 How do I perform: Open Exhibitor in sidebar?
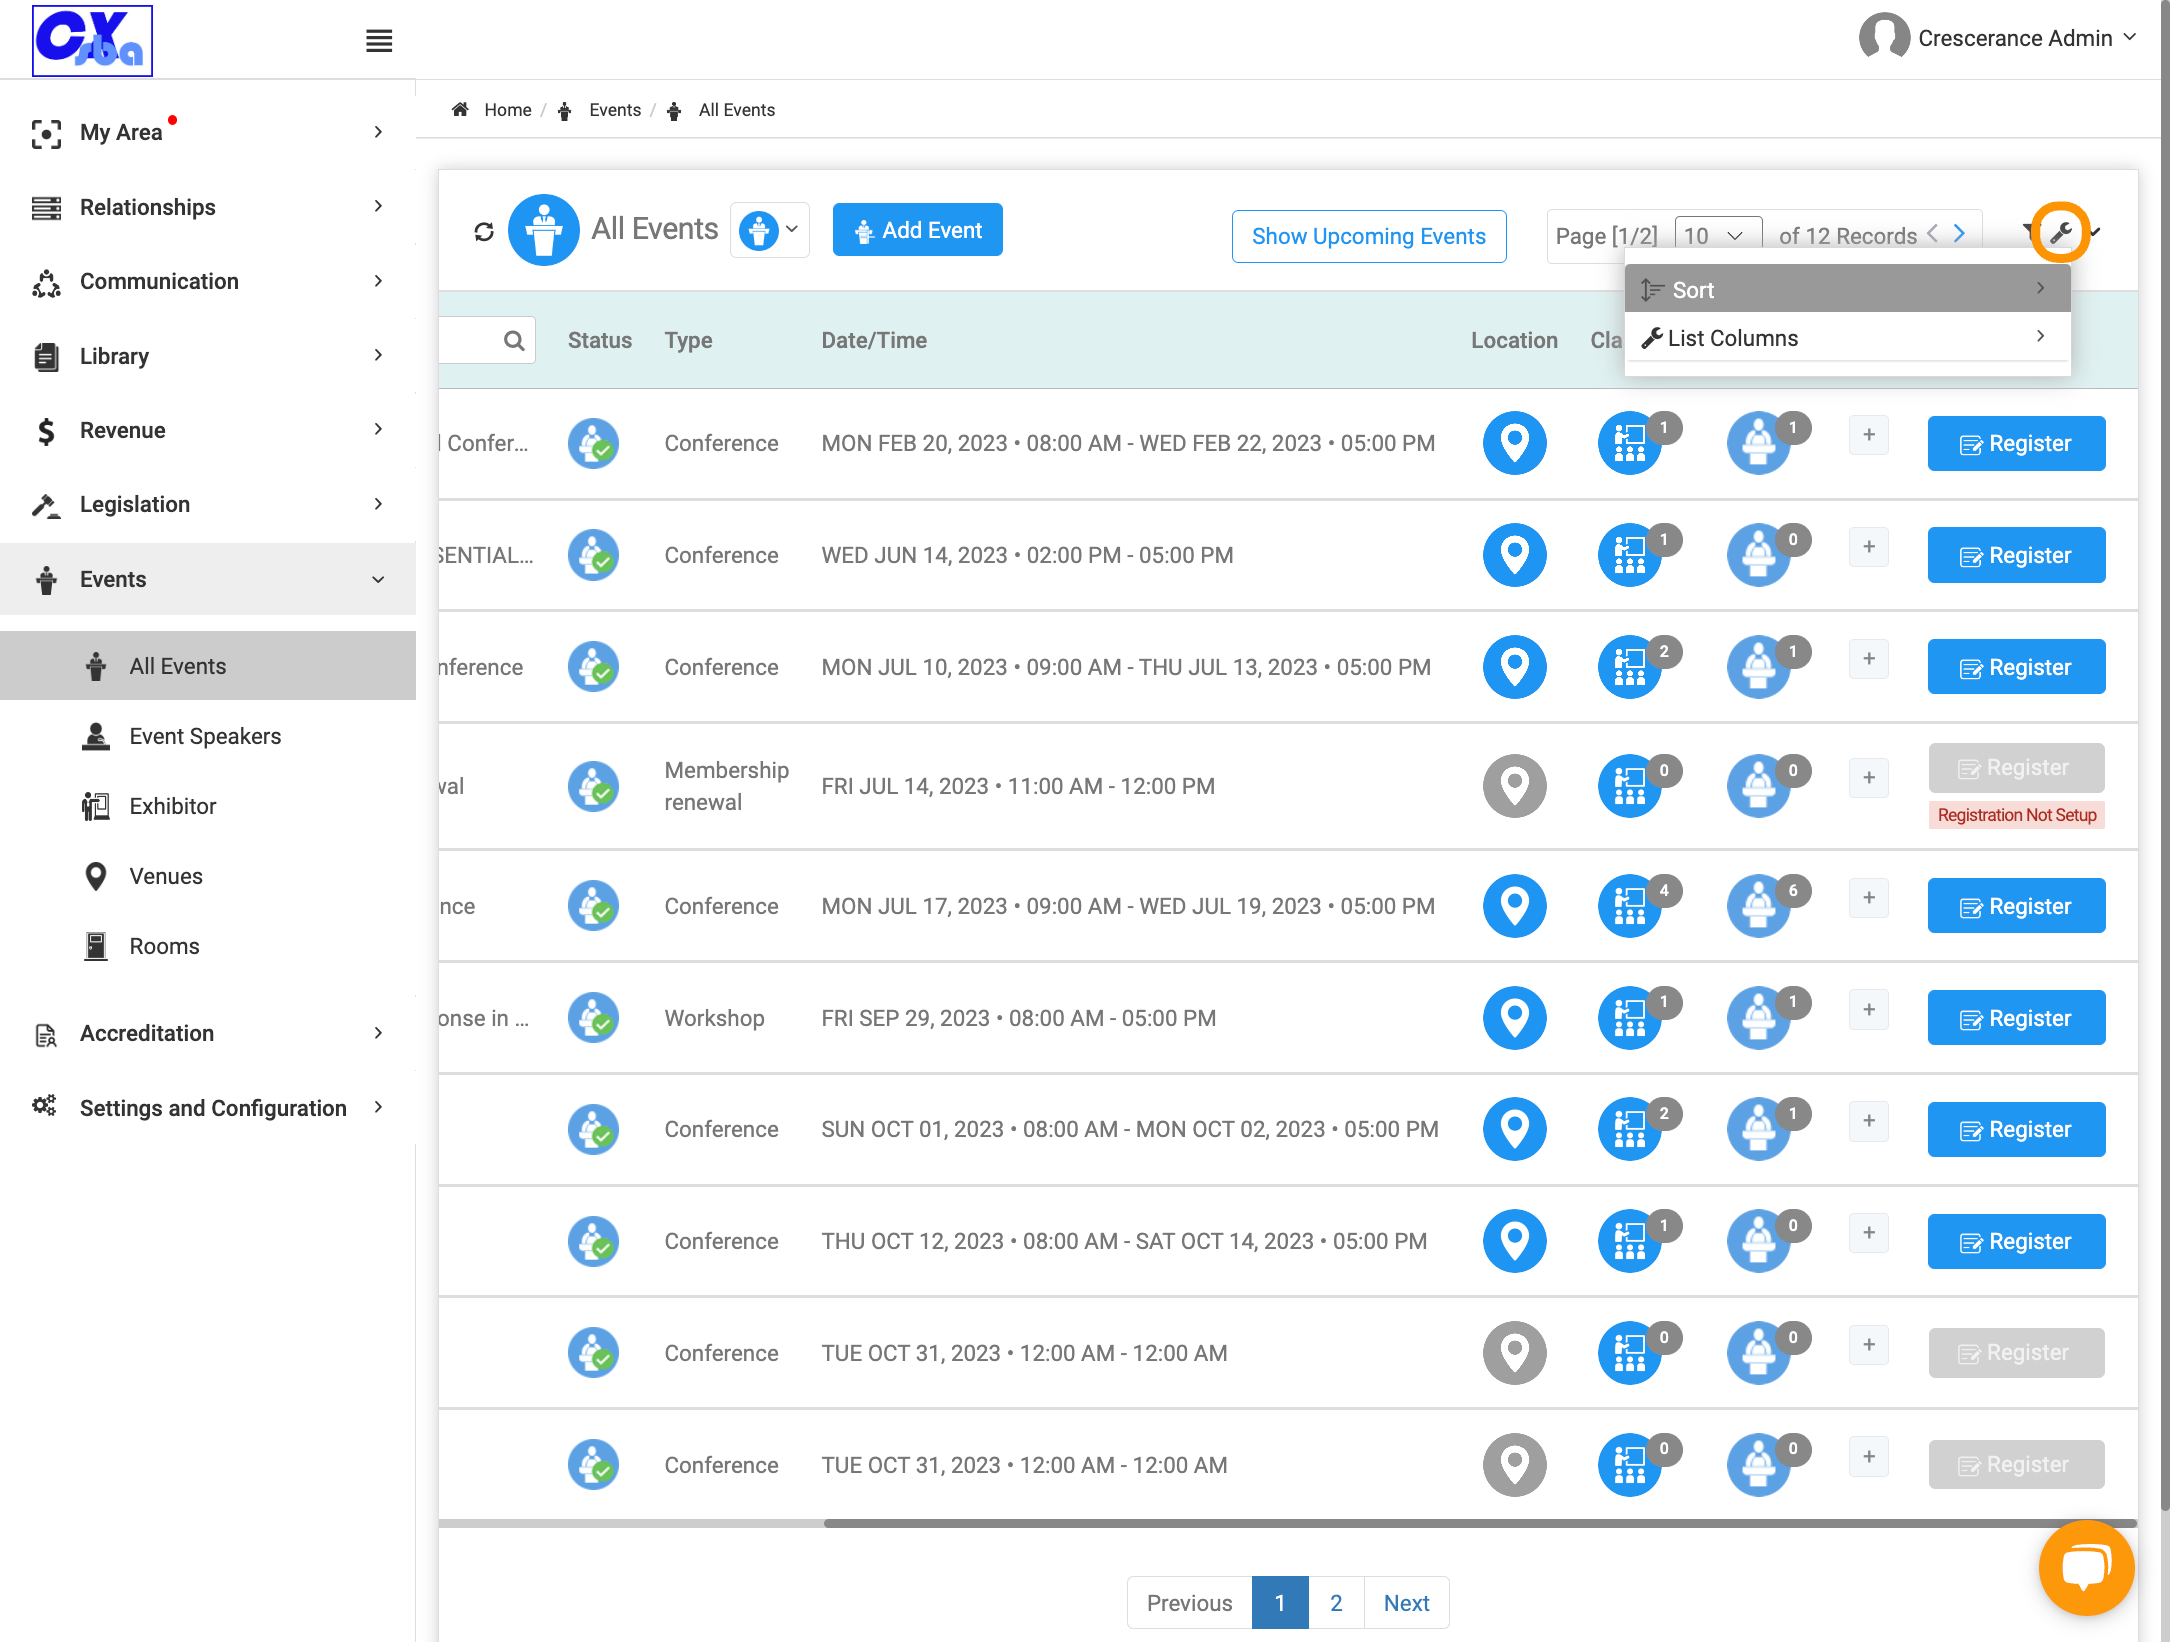172,806
